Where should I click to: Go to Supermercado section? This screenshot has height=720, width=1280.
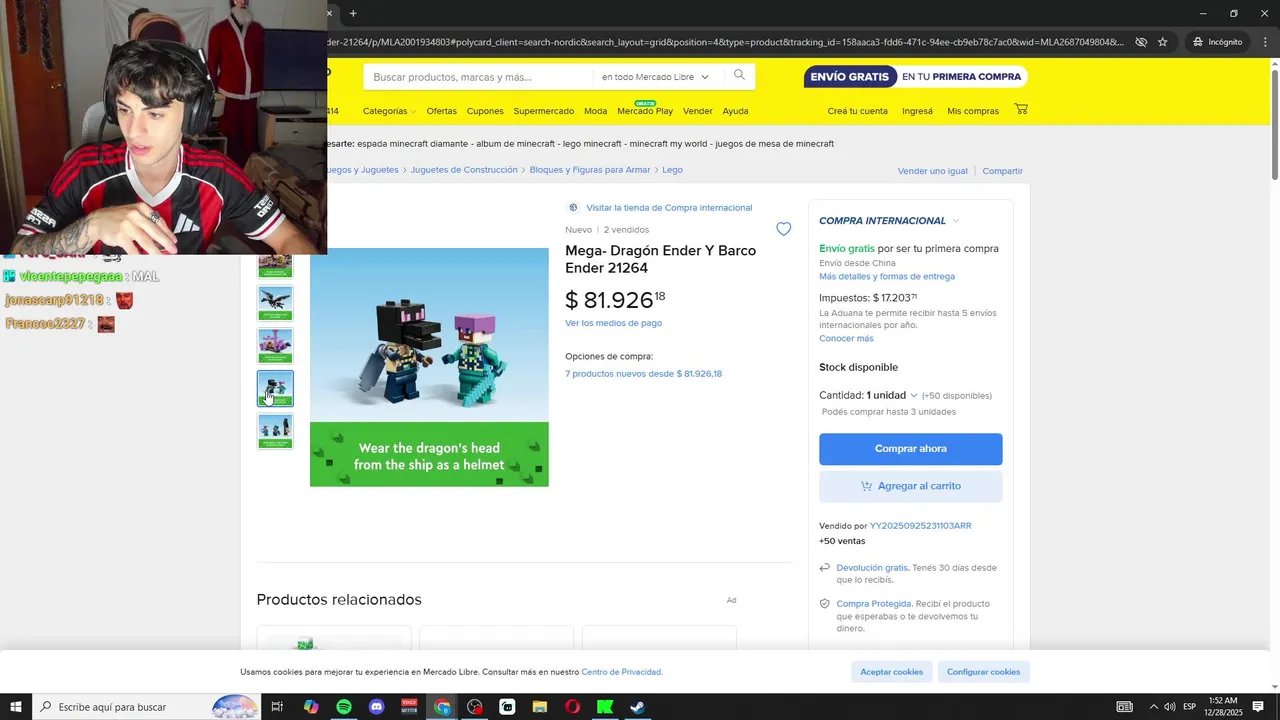click(544, 111)
